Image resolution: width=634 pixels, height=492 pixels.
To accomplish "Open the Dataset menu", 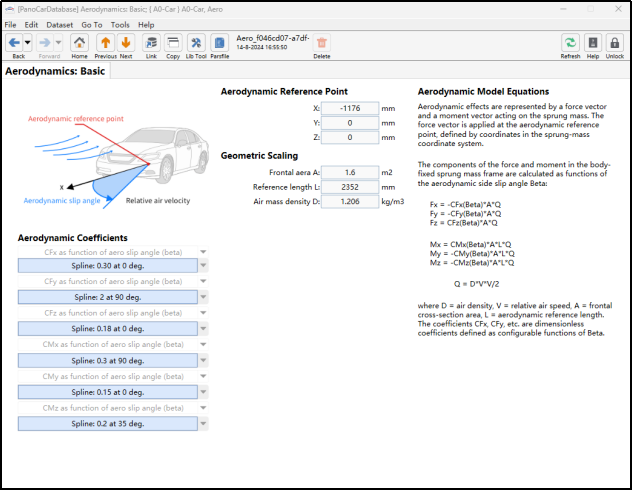I will click(59, 25).
